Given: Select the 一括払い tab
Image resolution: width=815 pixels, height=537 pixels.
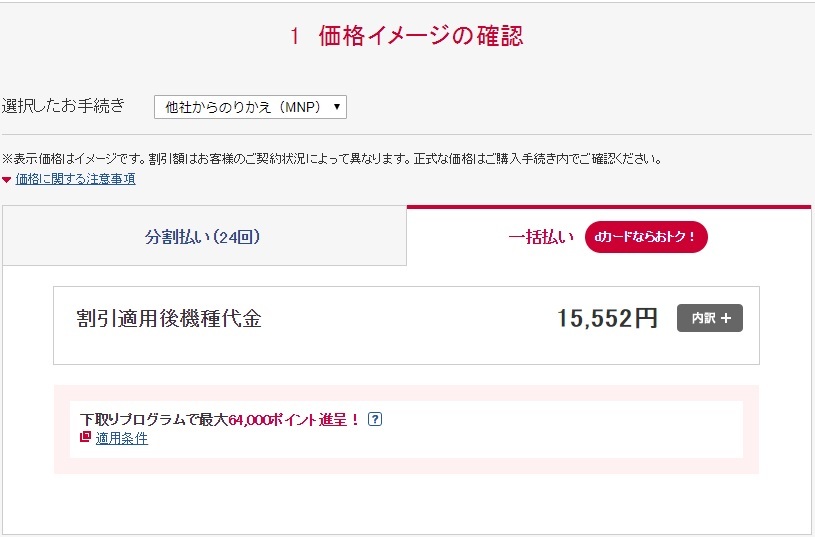Looking at the screenshot, I should click(541, 237).
